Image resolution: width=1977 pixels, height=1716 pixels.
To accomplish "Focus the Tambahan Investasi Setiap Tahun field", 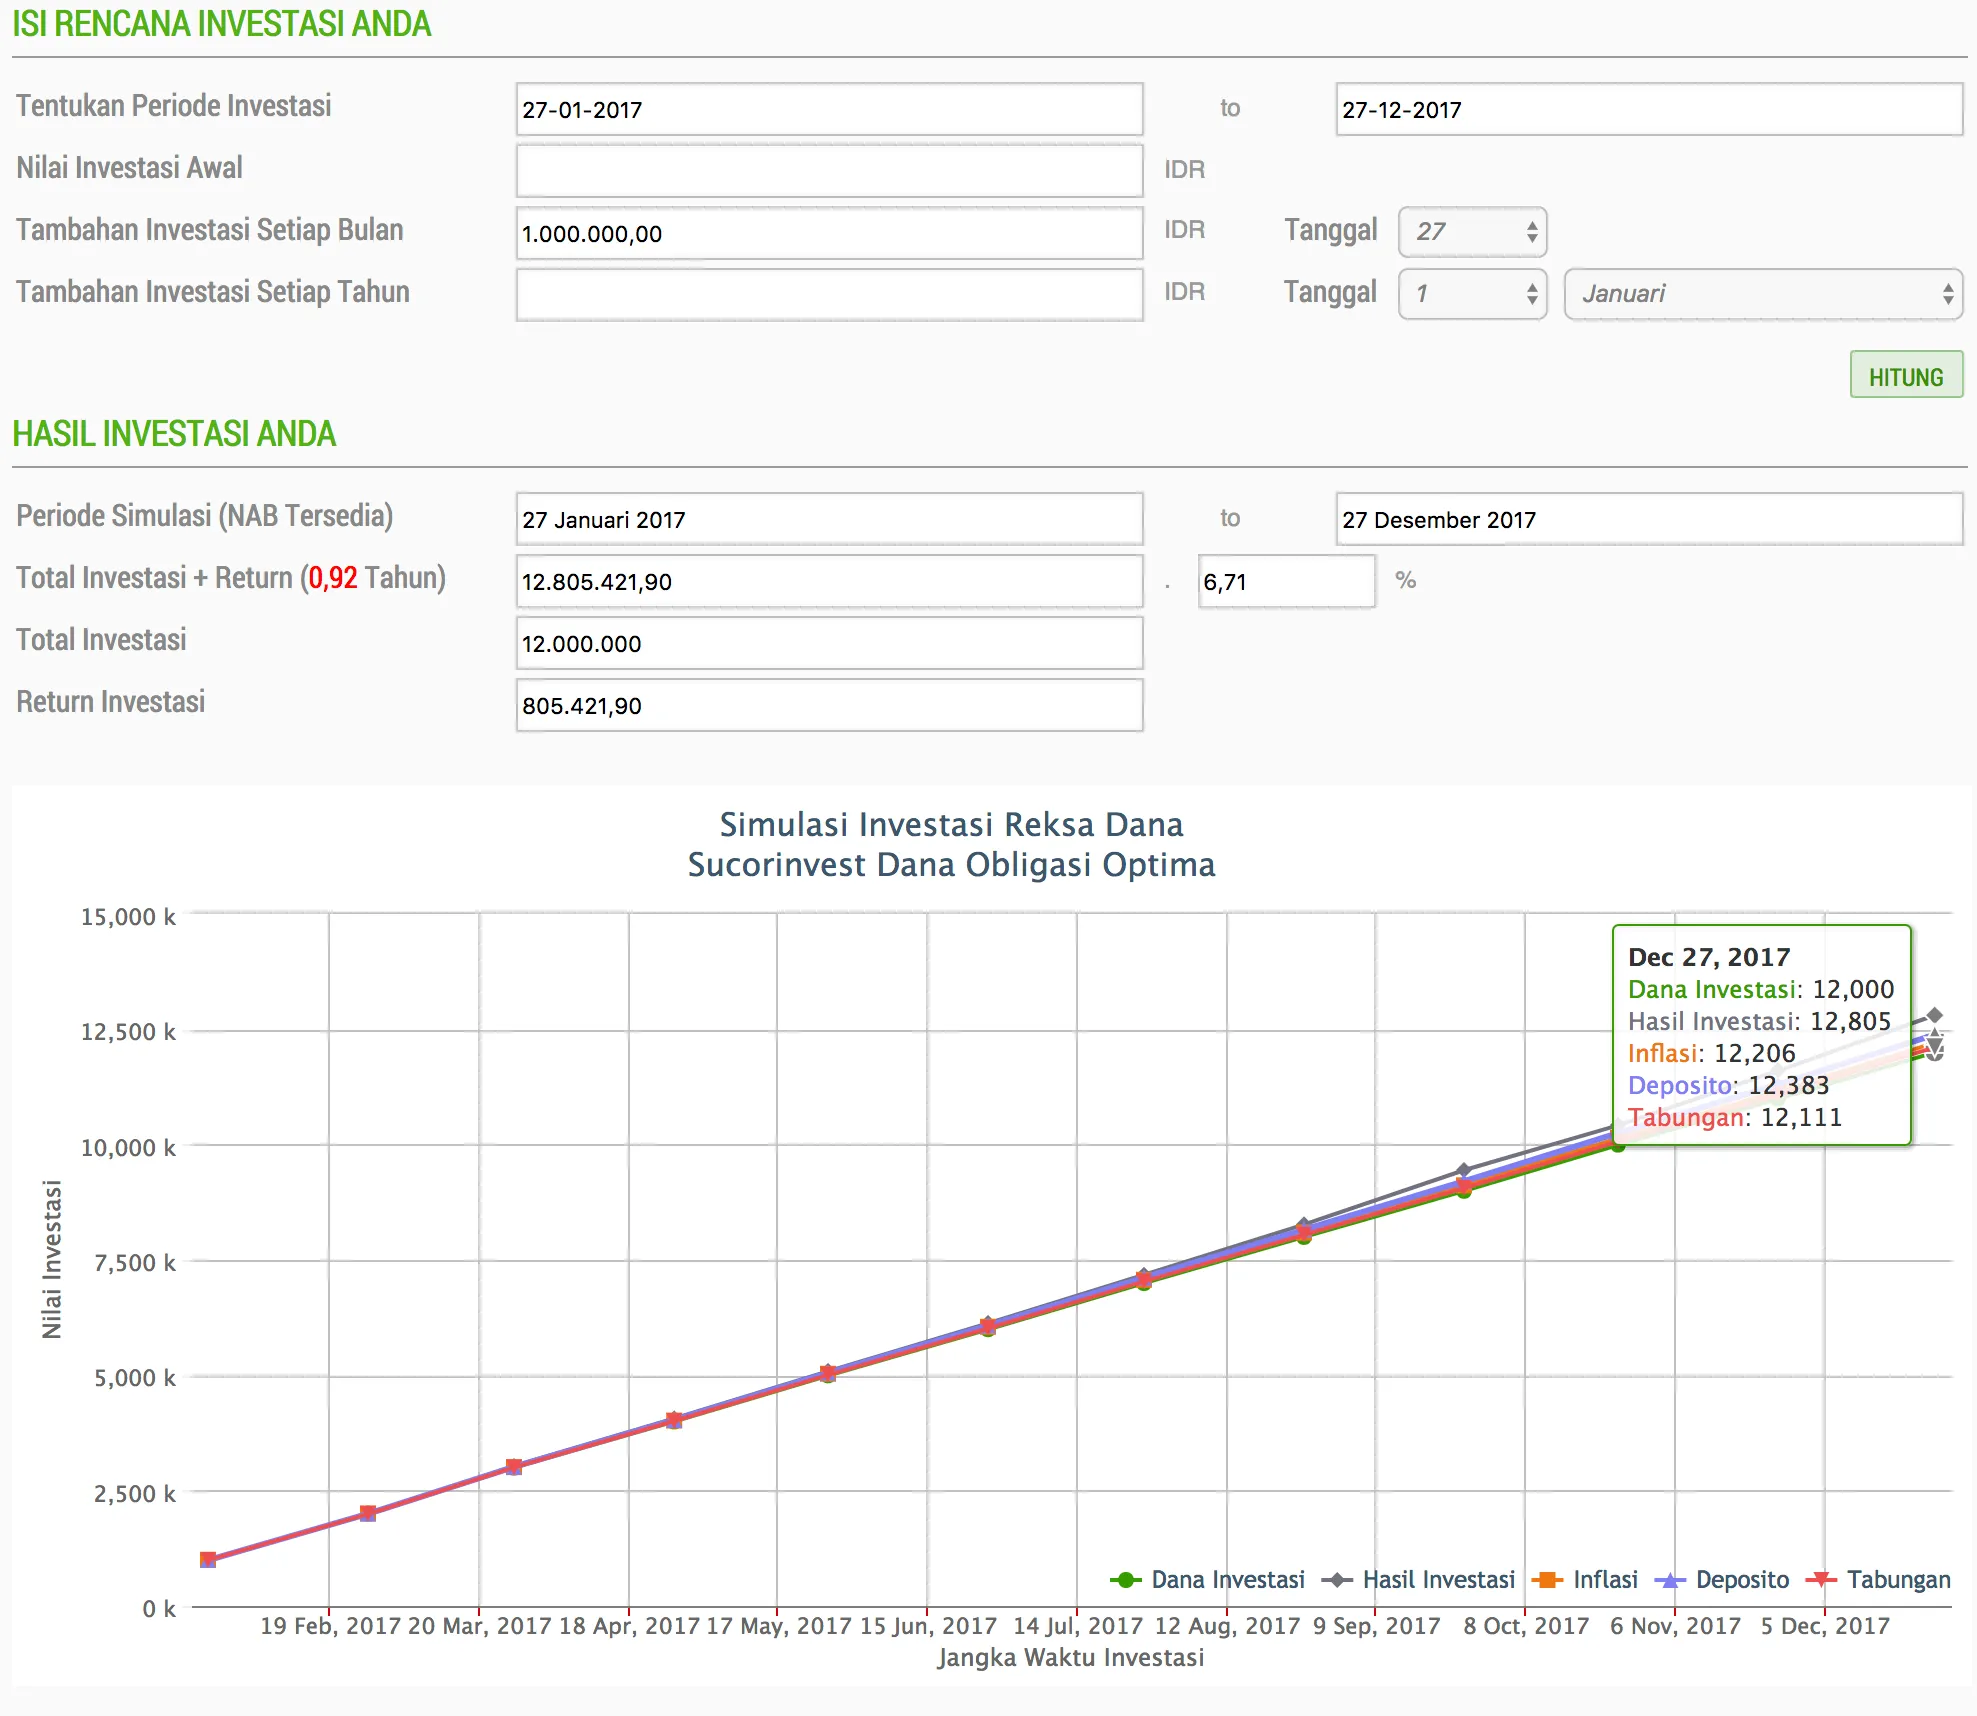I will click(x=828, y=295).
